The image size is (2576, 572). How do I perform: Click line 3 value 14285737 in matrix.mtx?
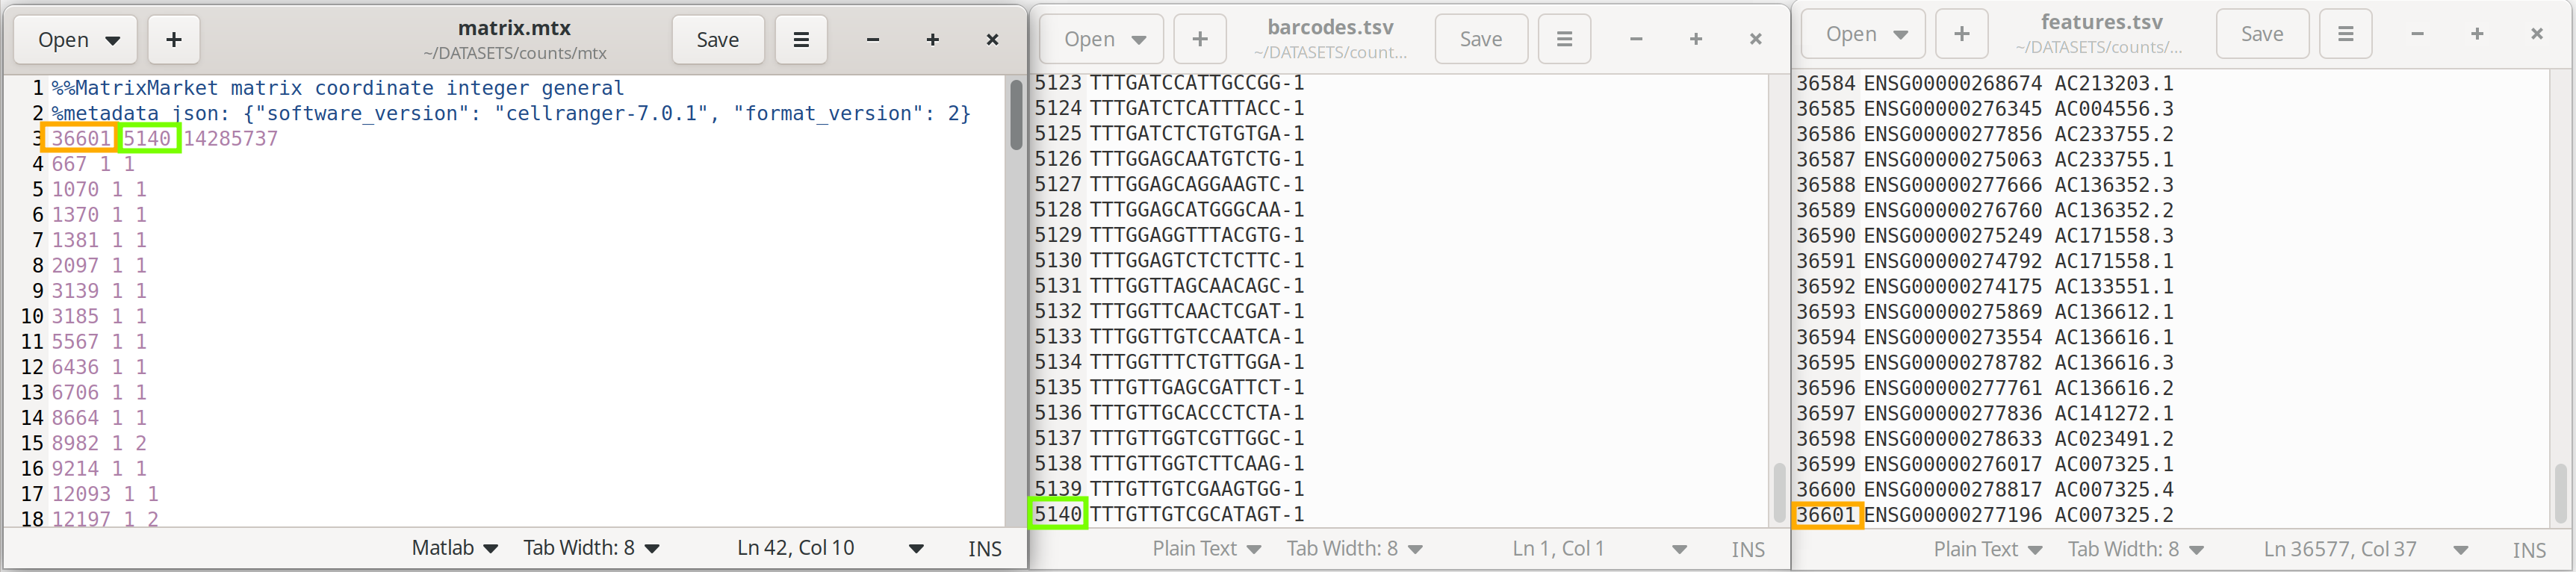click(230, 139)
